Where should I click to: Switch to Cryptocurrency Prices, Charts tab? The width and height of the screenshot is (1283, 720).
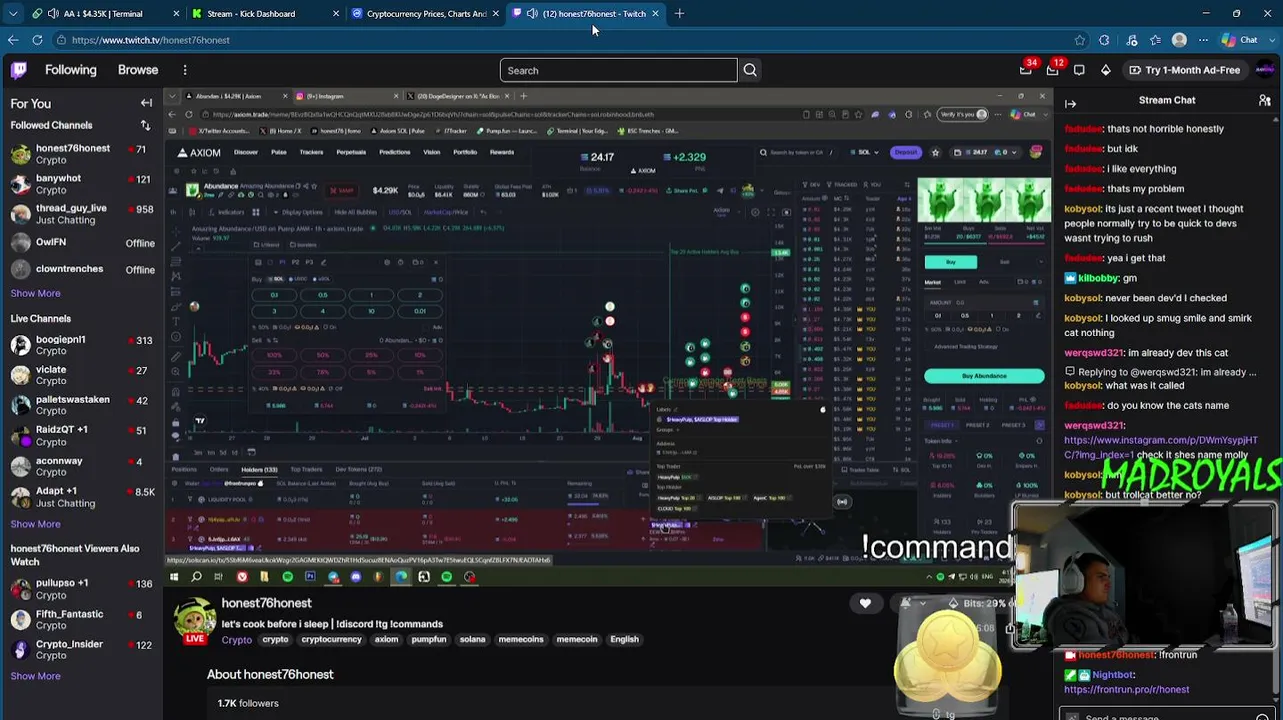[x=426, y=14]
